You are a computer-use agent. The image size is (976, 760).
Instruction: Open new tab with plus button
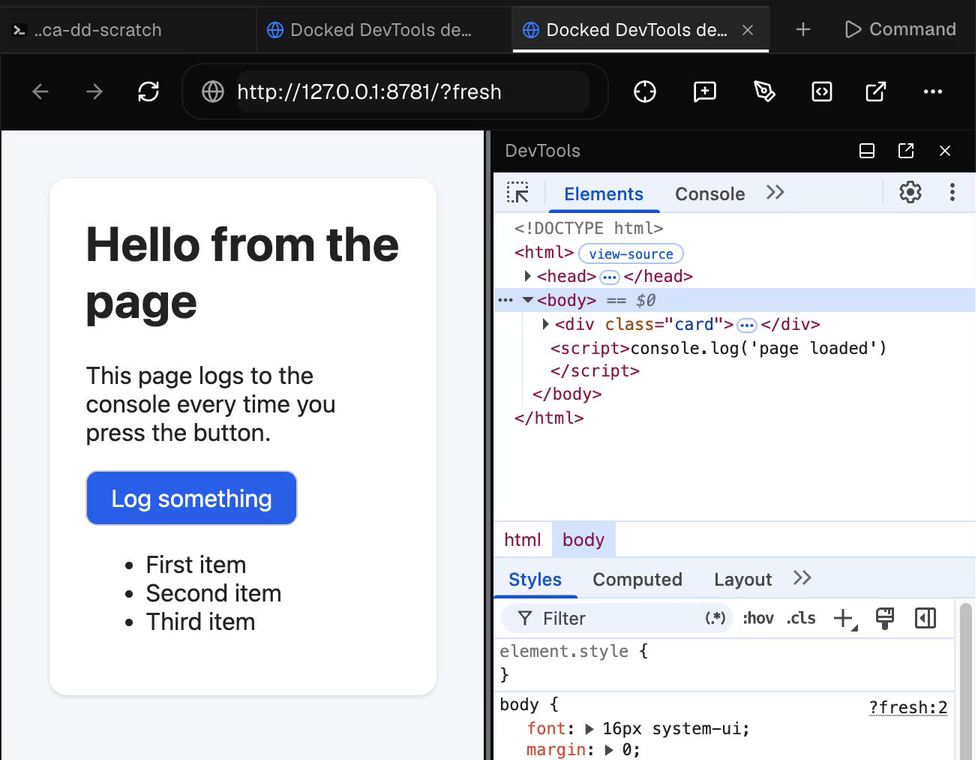click(x=803, y=29)
